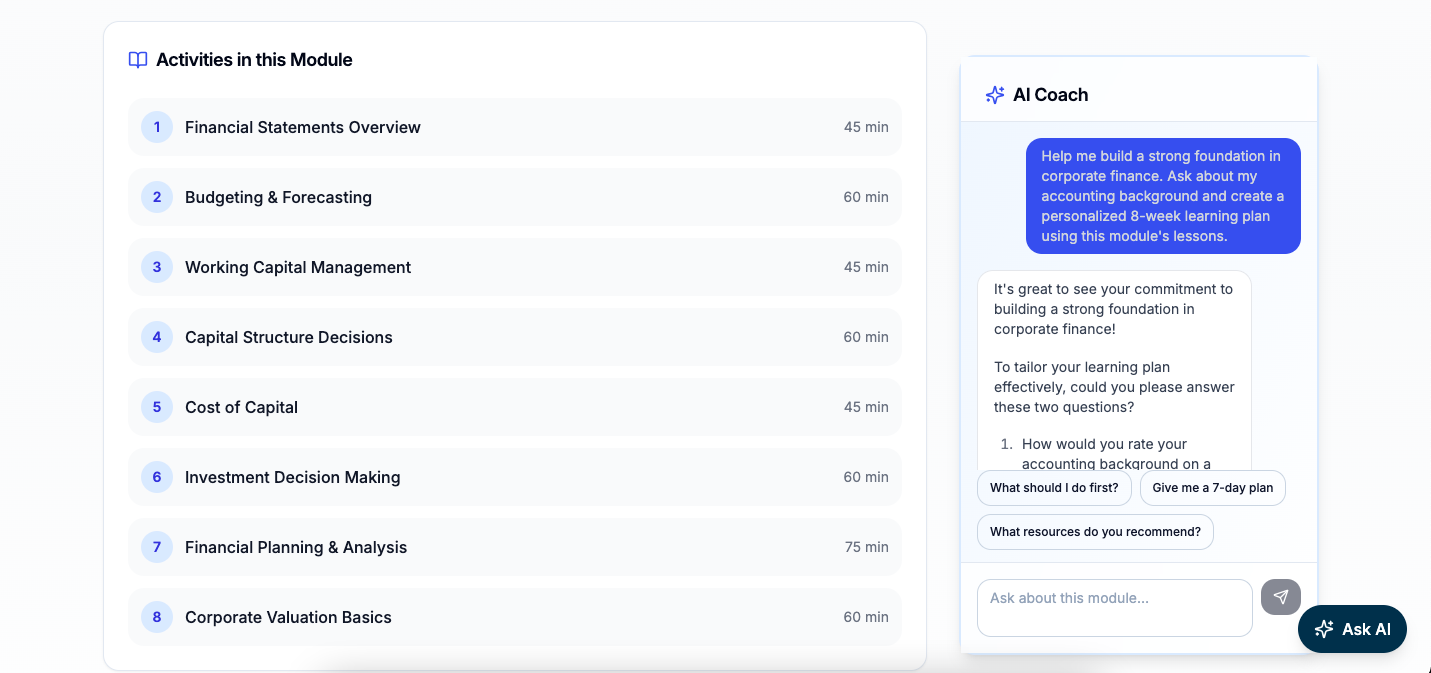Click the book icon beside Activities in this Module
The height and width of the screenshot is (673, 1431).
137,60
